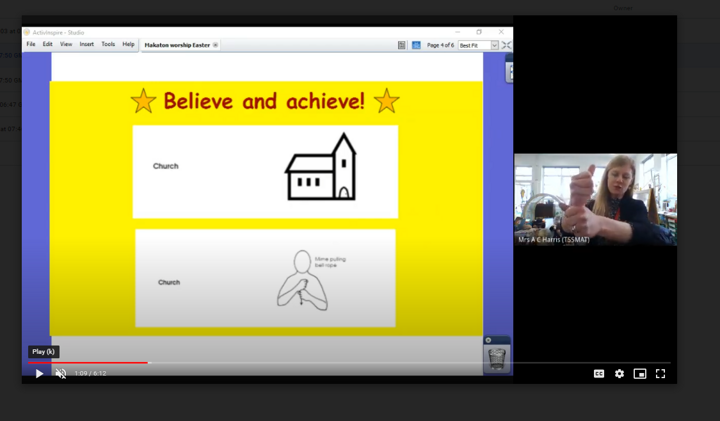Viewport: 720px width, 421px height.
Task: Click the flipchart trash can icon
Action: pos(496,357)
